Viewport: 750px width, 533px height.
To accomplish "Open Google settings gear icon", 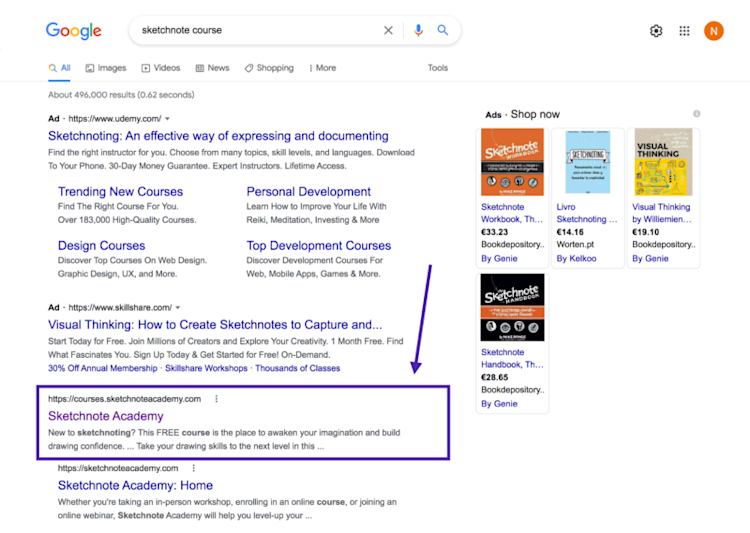I will [656, 31].
